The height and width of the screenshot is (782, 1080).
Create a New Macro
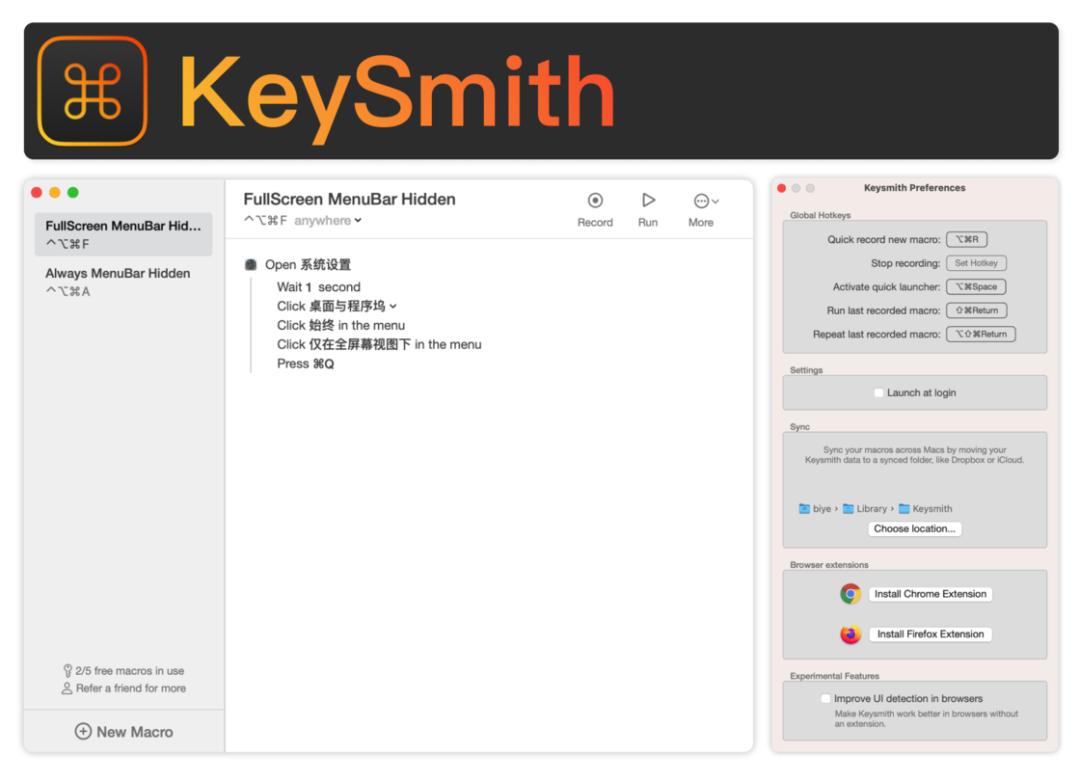tap(124, 732)
